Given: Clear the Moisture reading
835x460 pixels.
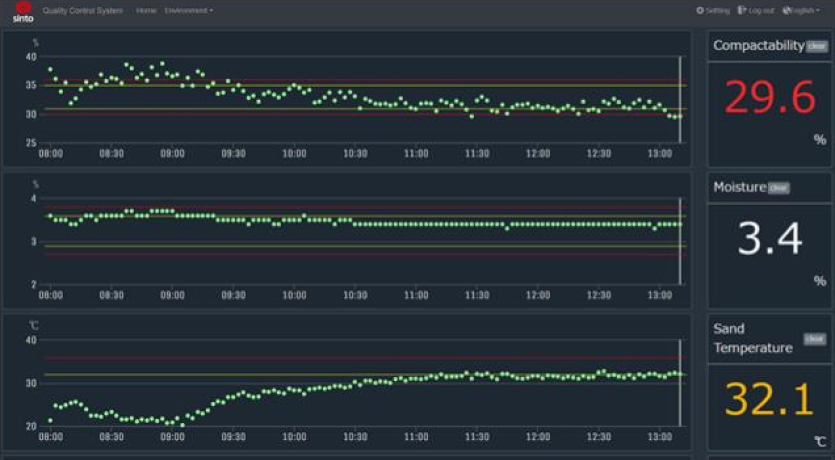Looking at the screenshot, I should coord(778,188).
